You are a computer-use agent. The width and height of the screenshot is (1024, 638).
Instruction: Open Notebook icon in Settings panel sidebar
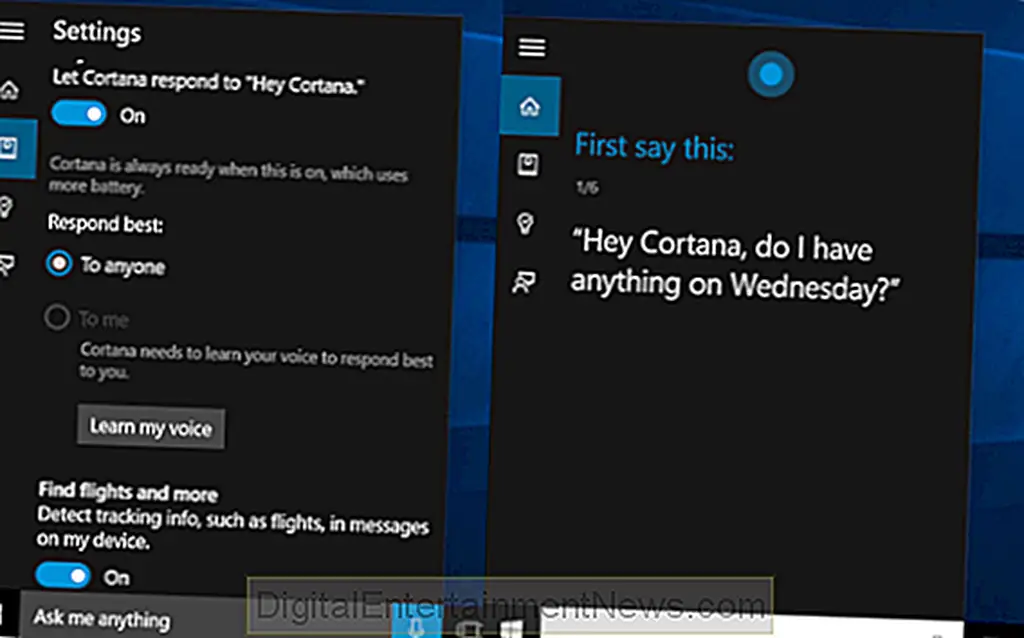tap(8, 148)
